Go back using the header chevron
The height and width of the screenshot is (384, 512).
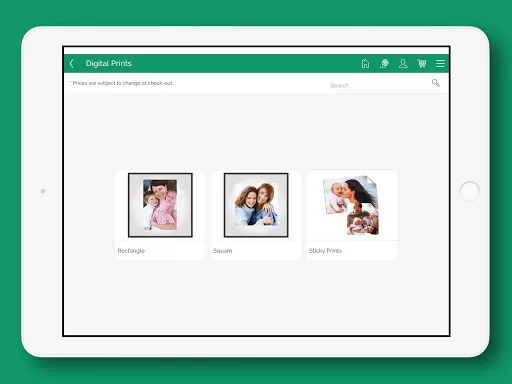(x=71, y=63)
